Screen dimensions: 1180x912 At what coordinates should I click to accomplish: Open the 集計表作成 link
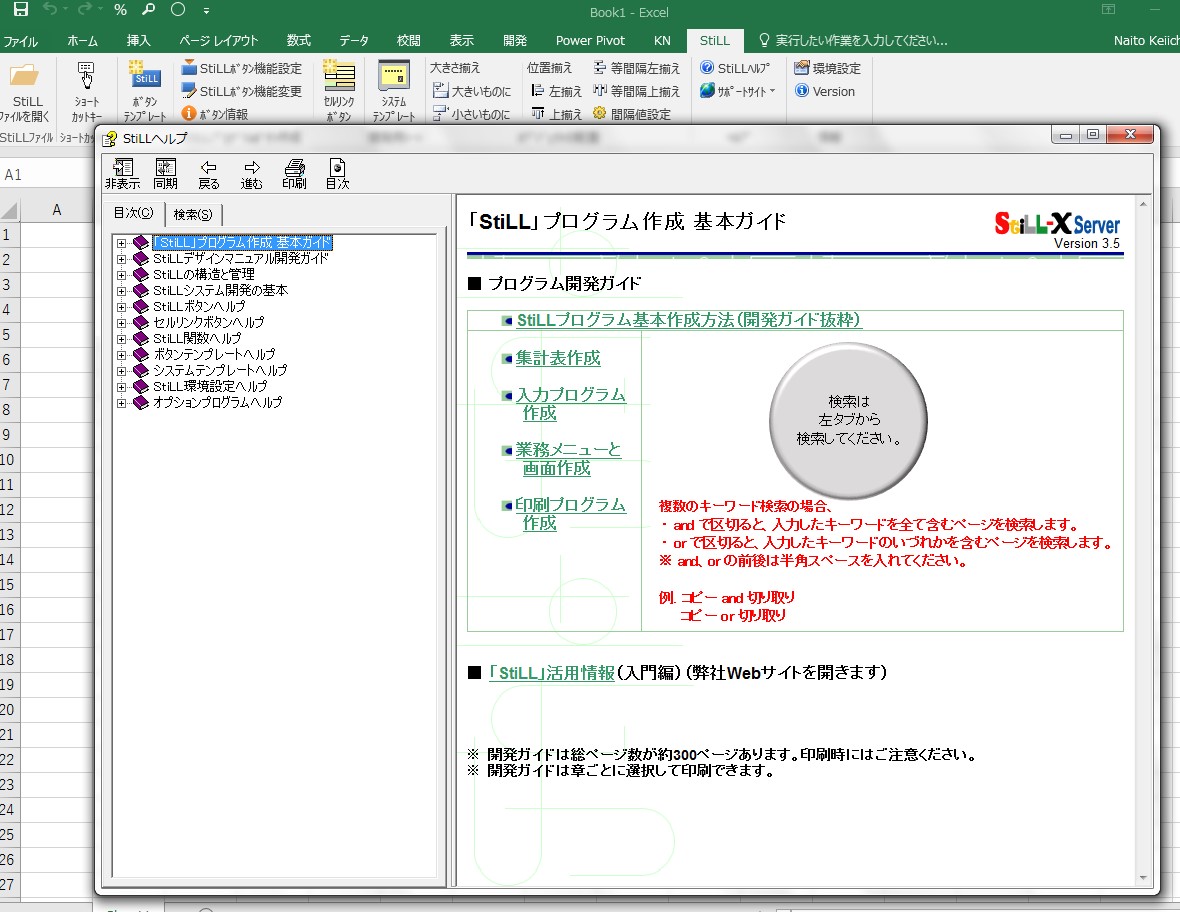pyautogui.click(x=558, y=358)
